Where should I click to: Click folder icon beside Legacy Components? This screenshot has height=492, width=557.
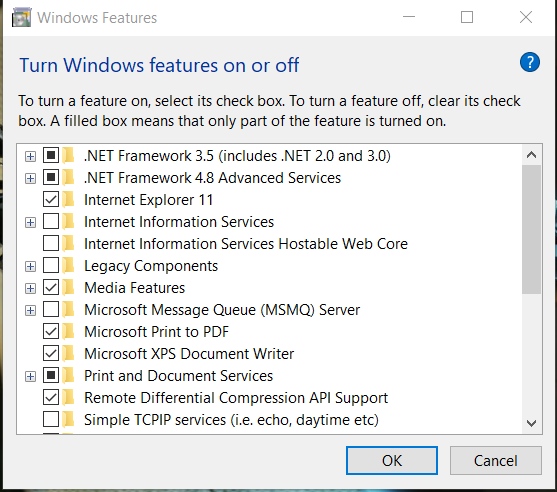68,265
